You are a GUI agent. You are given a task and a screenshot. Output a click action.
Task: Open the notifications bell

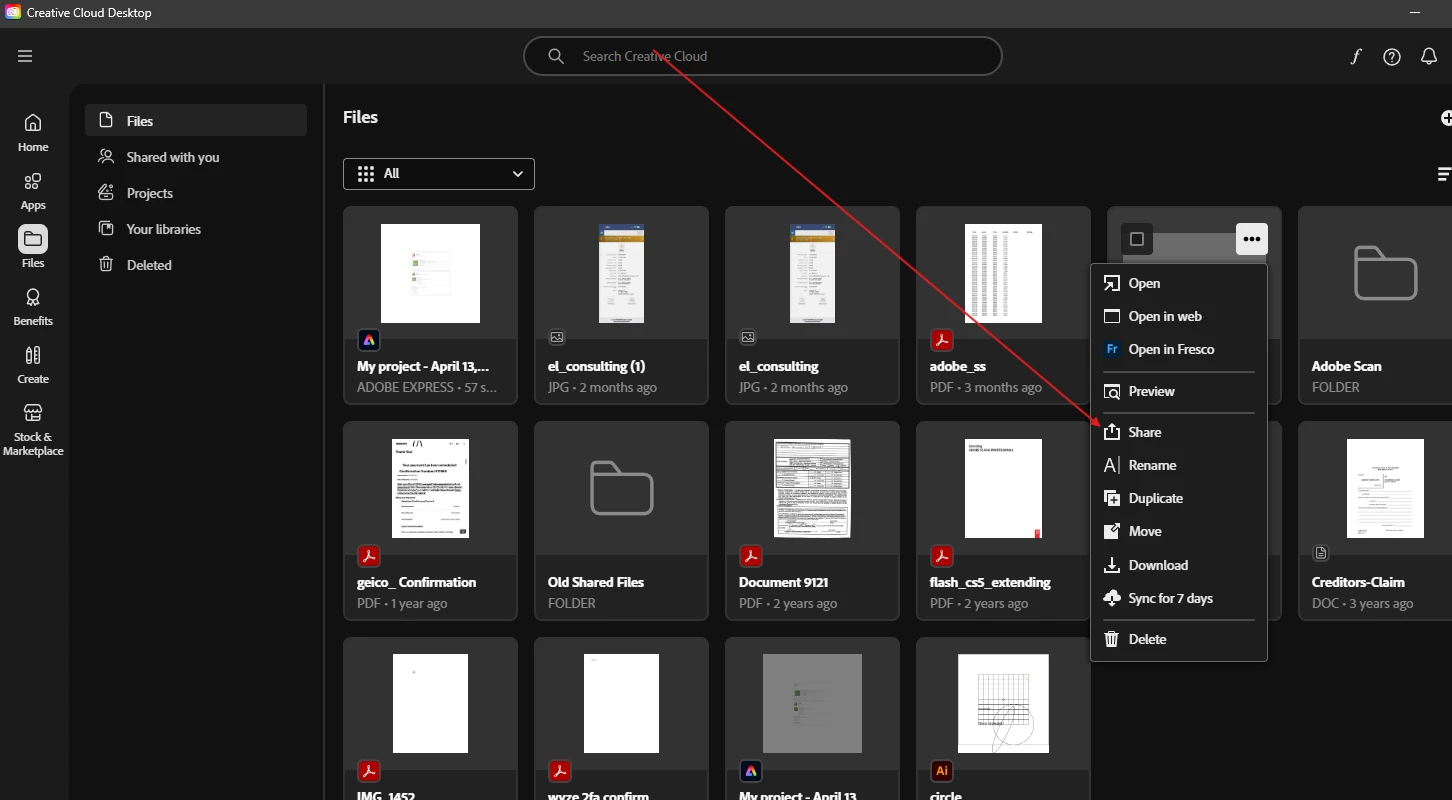click(x=1429, y=56)
